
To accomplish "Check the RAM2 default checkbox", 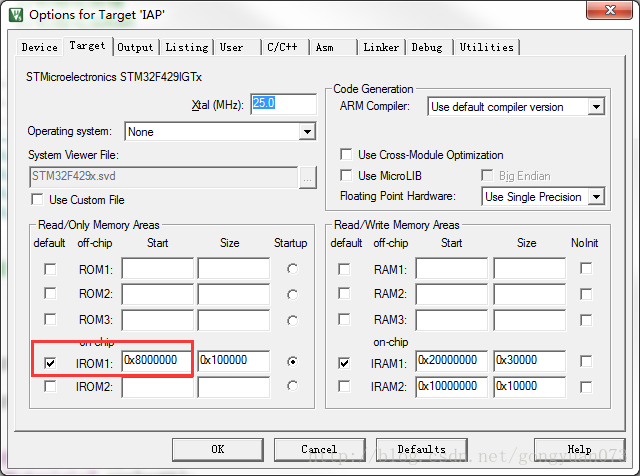I will (x=344, y=294).
